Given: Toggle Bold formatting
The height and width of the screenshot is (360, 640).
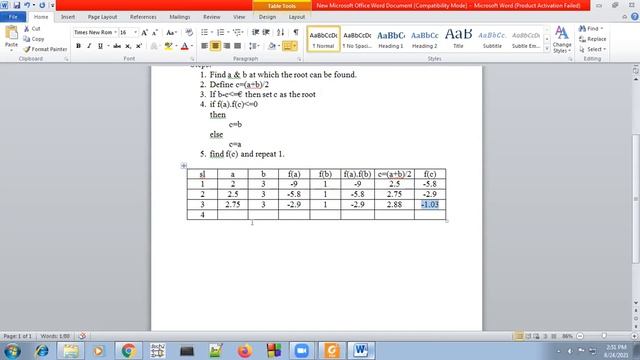Looking at the screenshot, I should (78, 46).
